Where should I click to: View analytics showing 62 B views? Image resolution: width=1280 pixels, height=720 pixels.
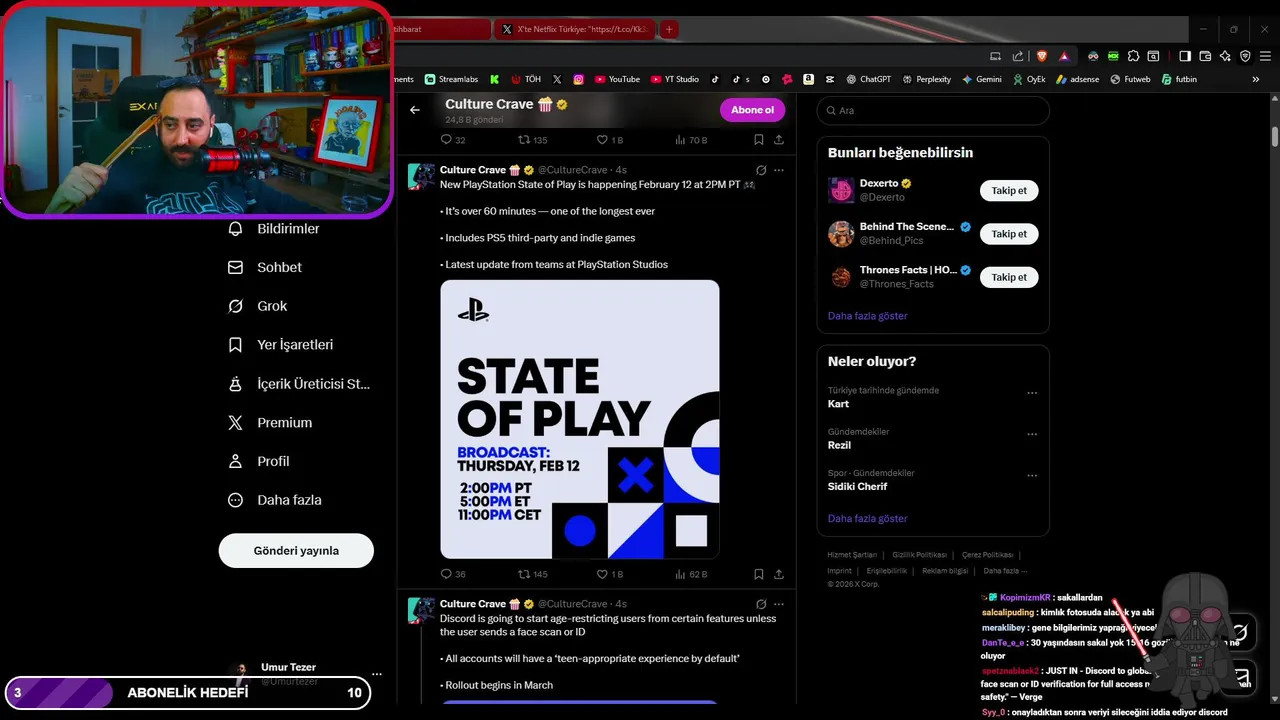point(690,574)
